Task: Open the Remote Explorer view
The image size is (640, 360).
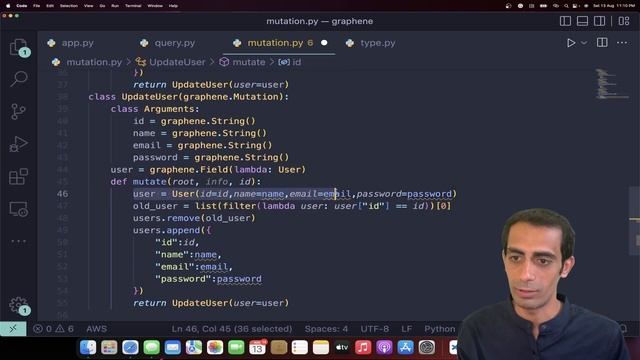Action: [x=18, y=209]
